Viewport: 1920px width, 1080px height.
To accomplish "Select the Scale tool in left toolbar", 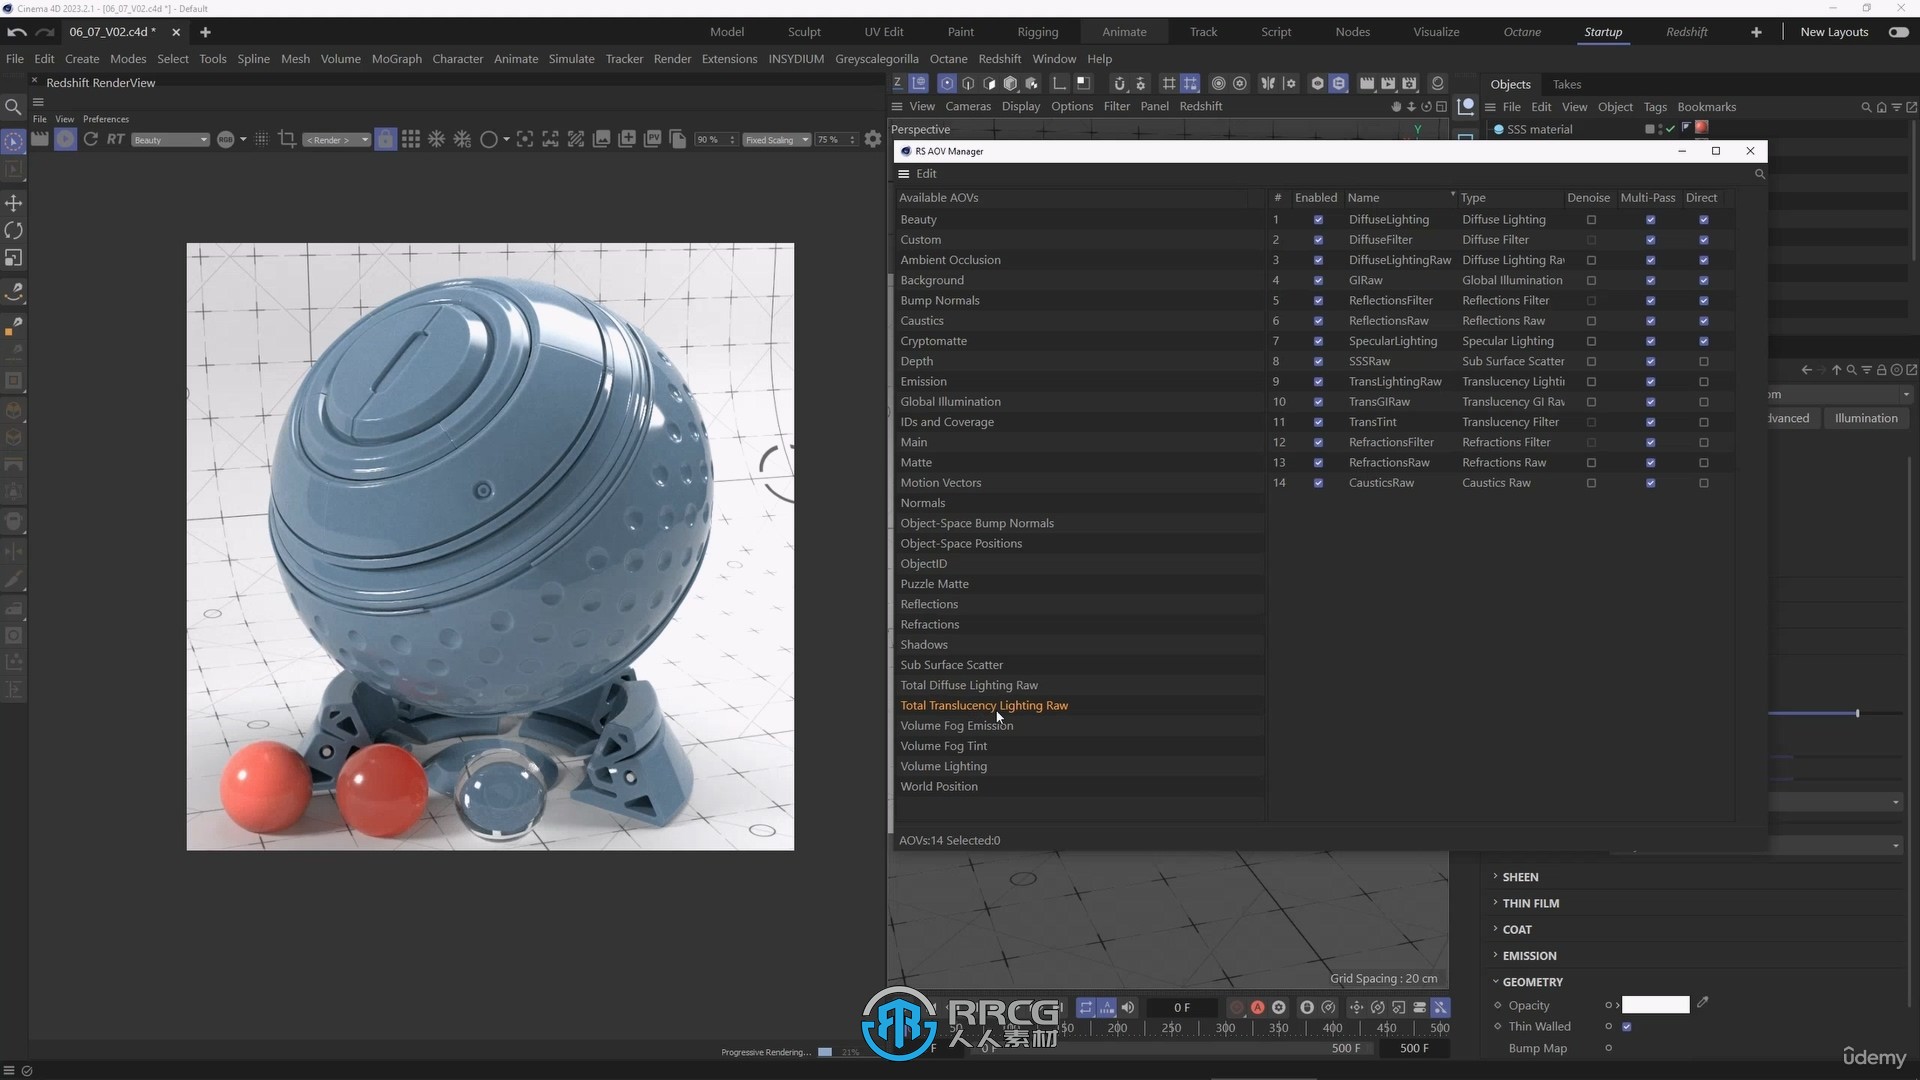I will 14,258.
